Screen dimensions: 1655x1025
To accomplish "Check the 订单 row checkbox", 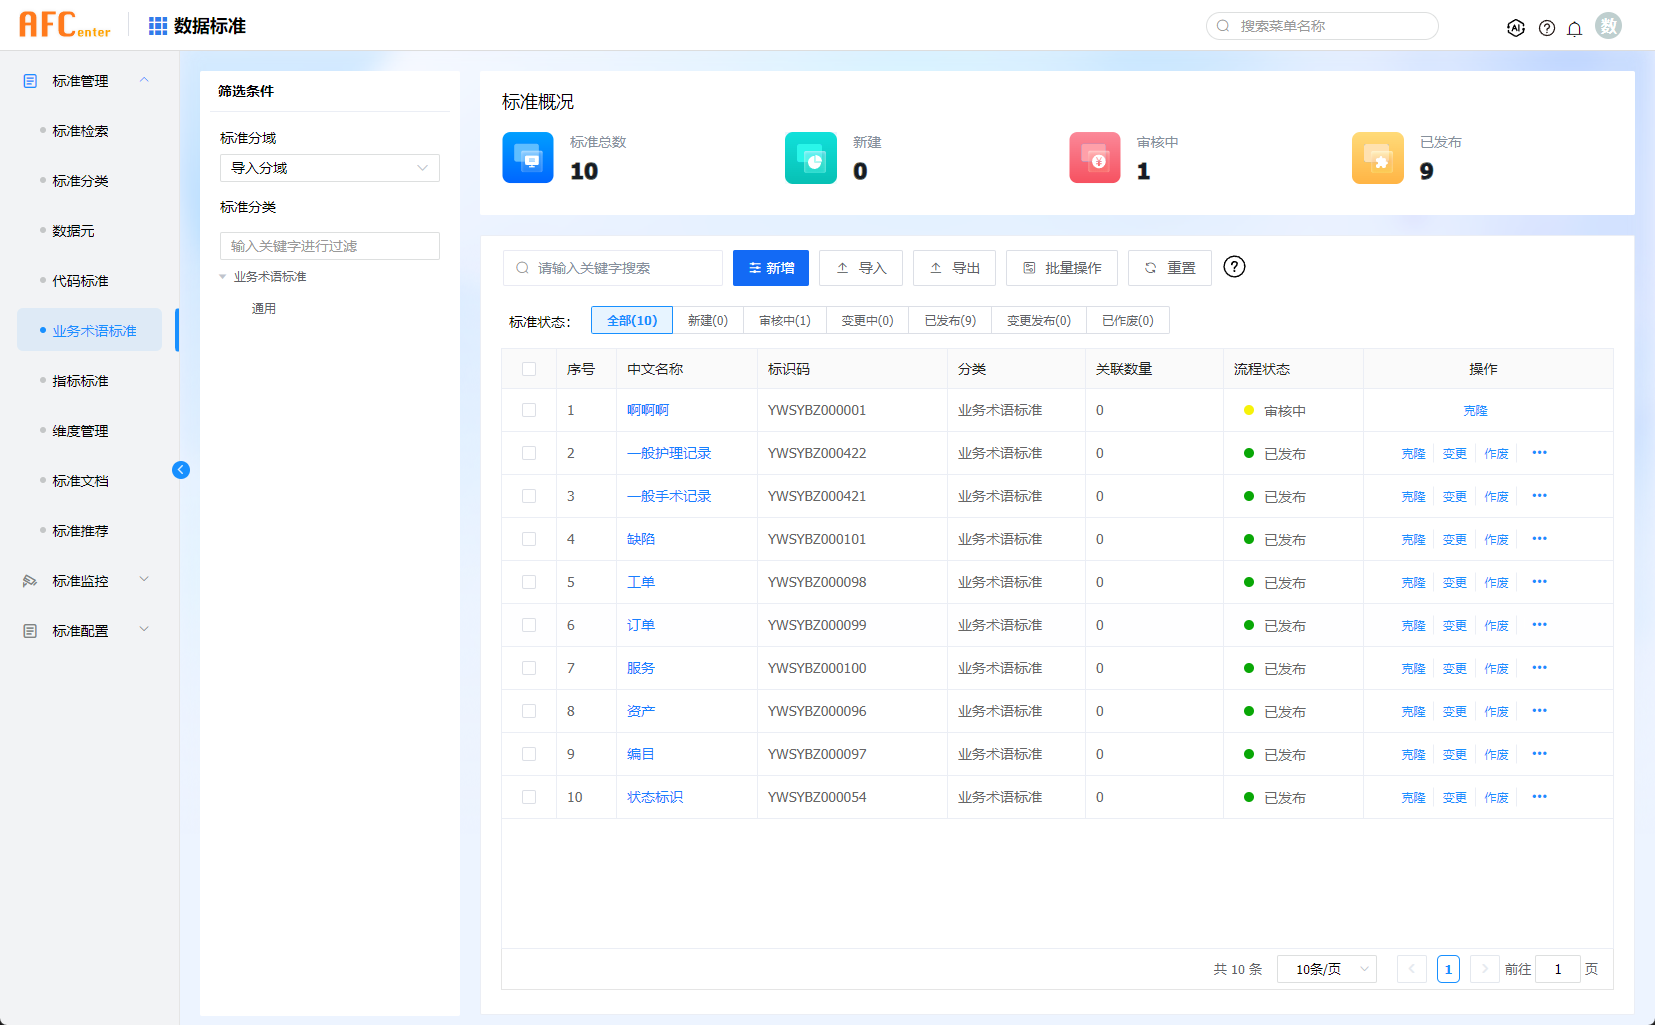I will 529,625.
